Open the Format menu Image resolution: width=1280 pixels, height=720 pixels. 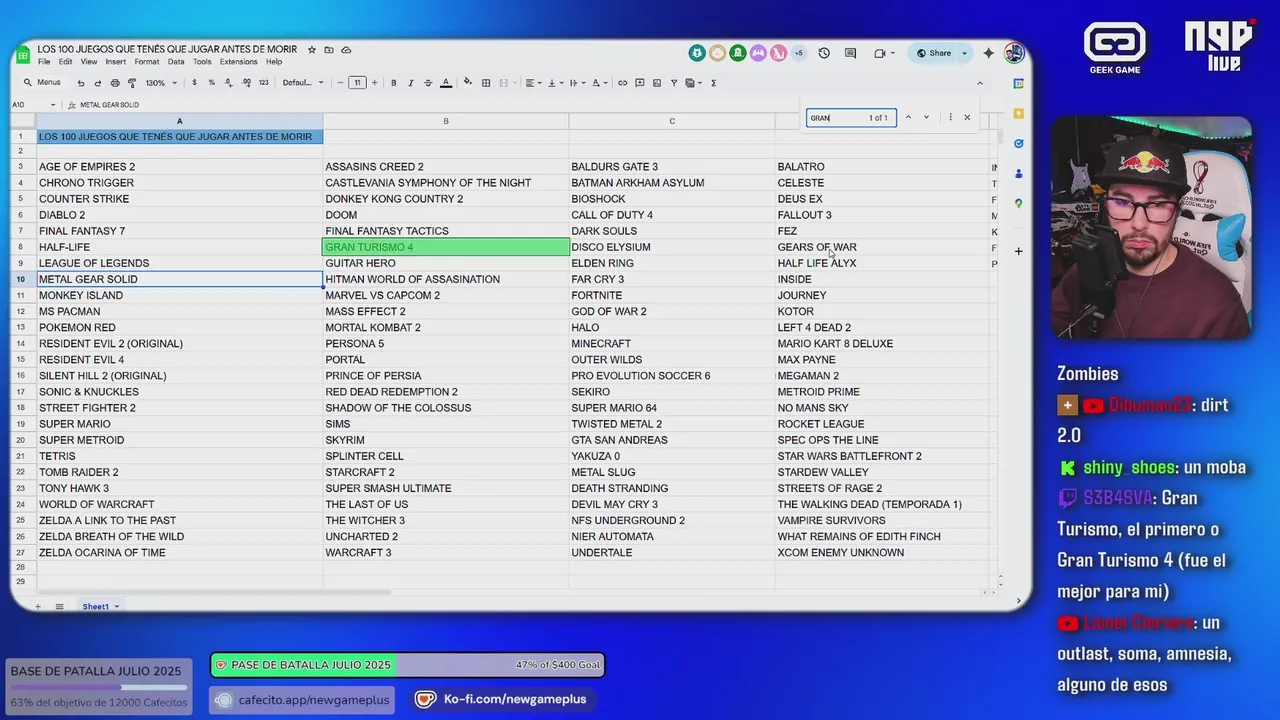[x=147, y=62]
